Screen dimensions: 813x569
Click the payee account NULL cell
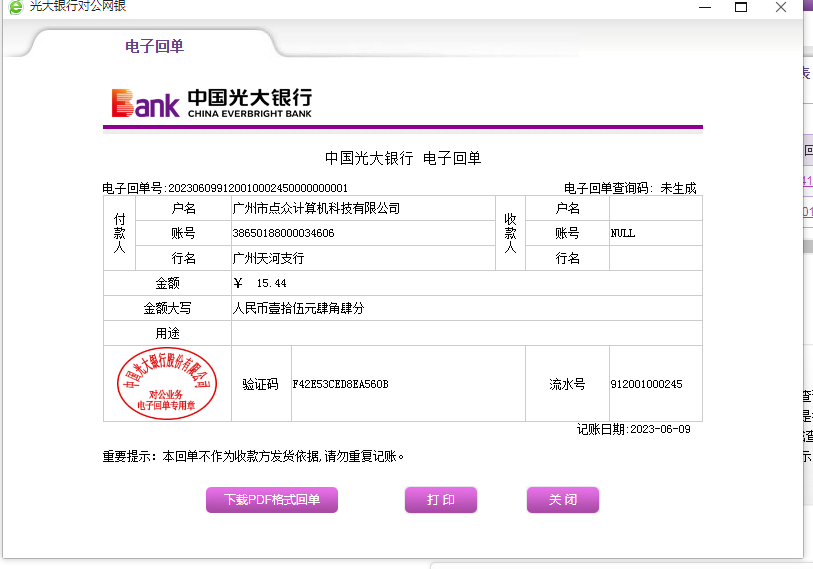[623, 233]
